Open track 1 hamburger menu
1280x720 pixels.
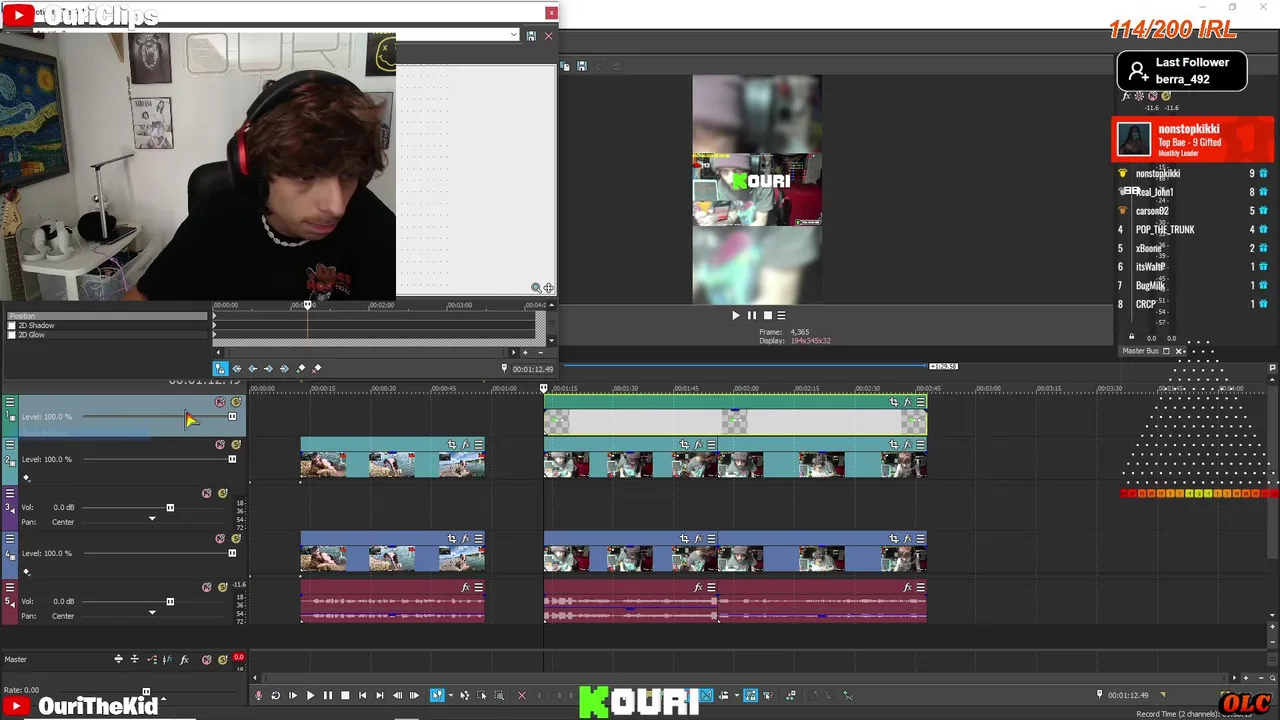[10, 402]
